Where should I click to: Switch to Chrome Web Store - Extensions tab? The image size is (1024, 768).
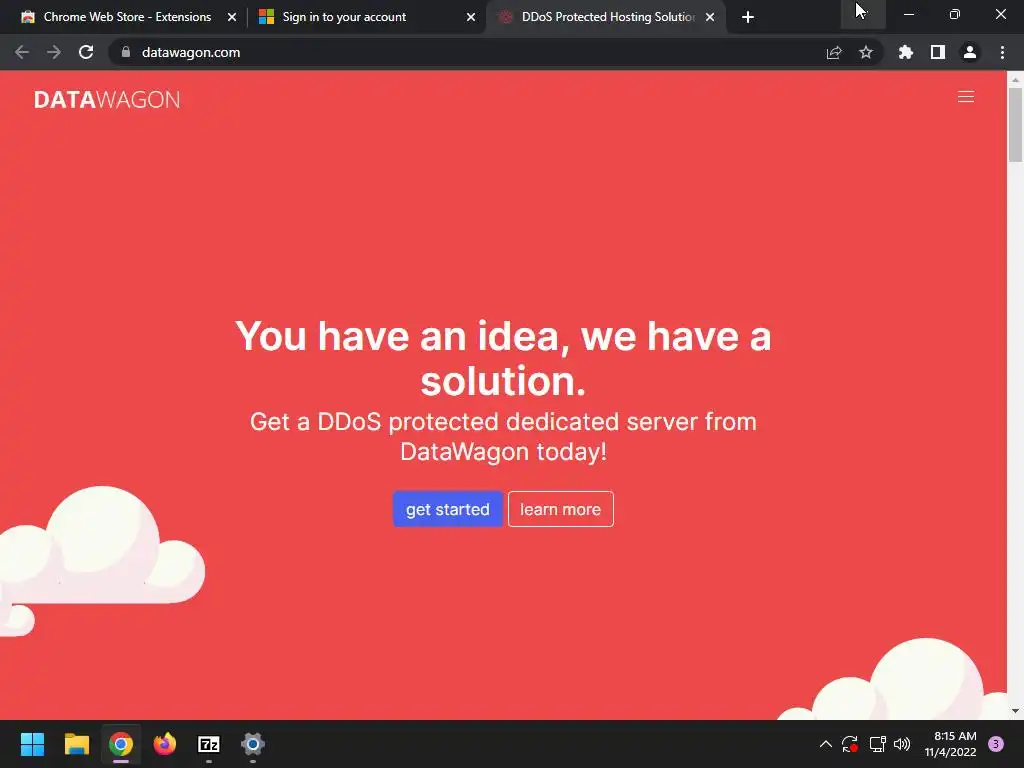(x=127, y=17)
